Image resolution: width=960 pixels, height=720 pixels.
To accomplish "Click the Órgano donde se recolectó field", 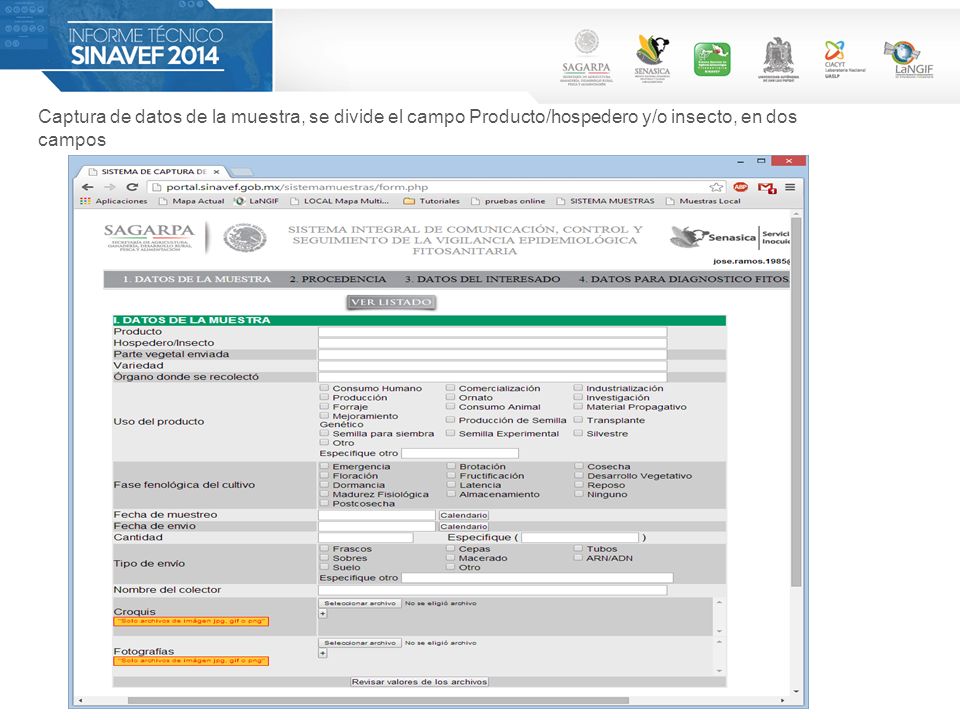I will 492,377.
